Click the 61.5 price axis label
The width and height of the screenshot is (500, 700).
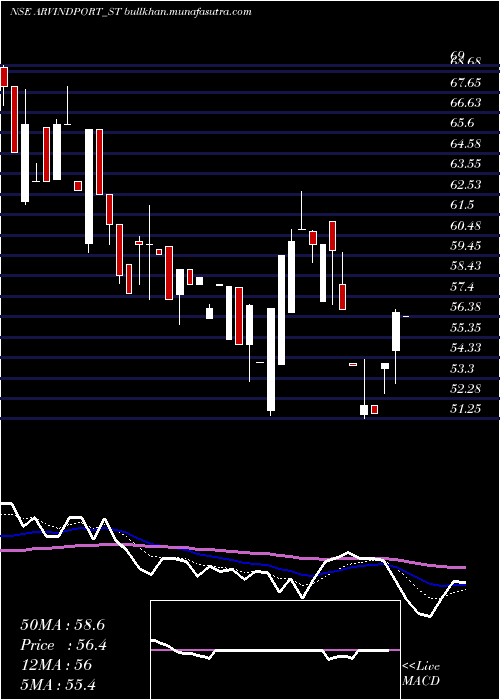(462, 205)
